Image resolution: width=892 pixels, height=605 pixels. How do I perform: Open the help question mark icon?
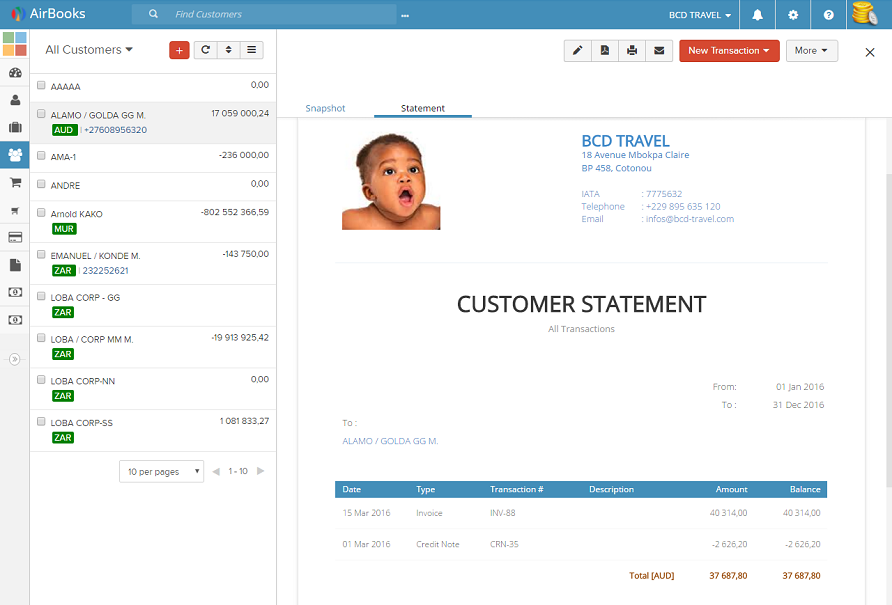828,15
